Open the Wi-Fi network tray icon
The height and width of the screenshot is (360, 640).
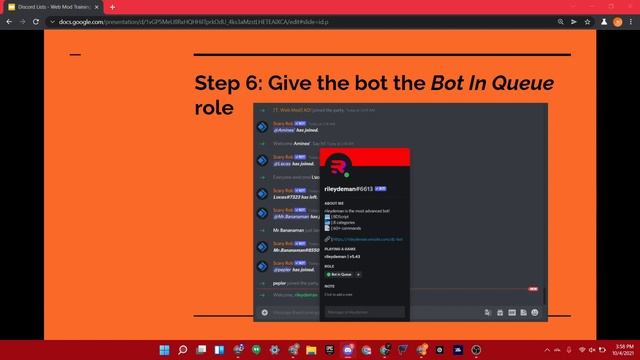582,350
